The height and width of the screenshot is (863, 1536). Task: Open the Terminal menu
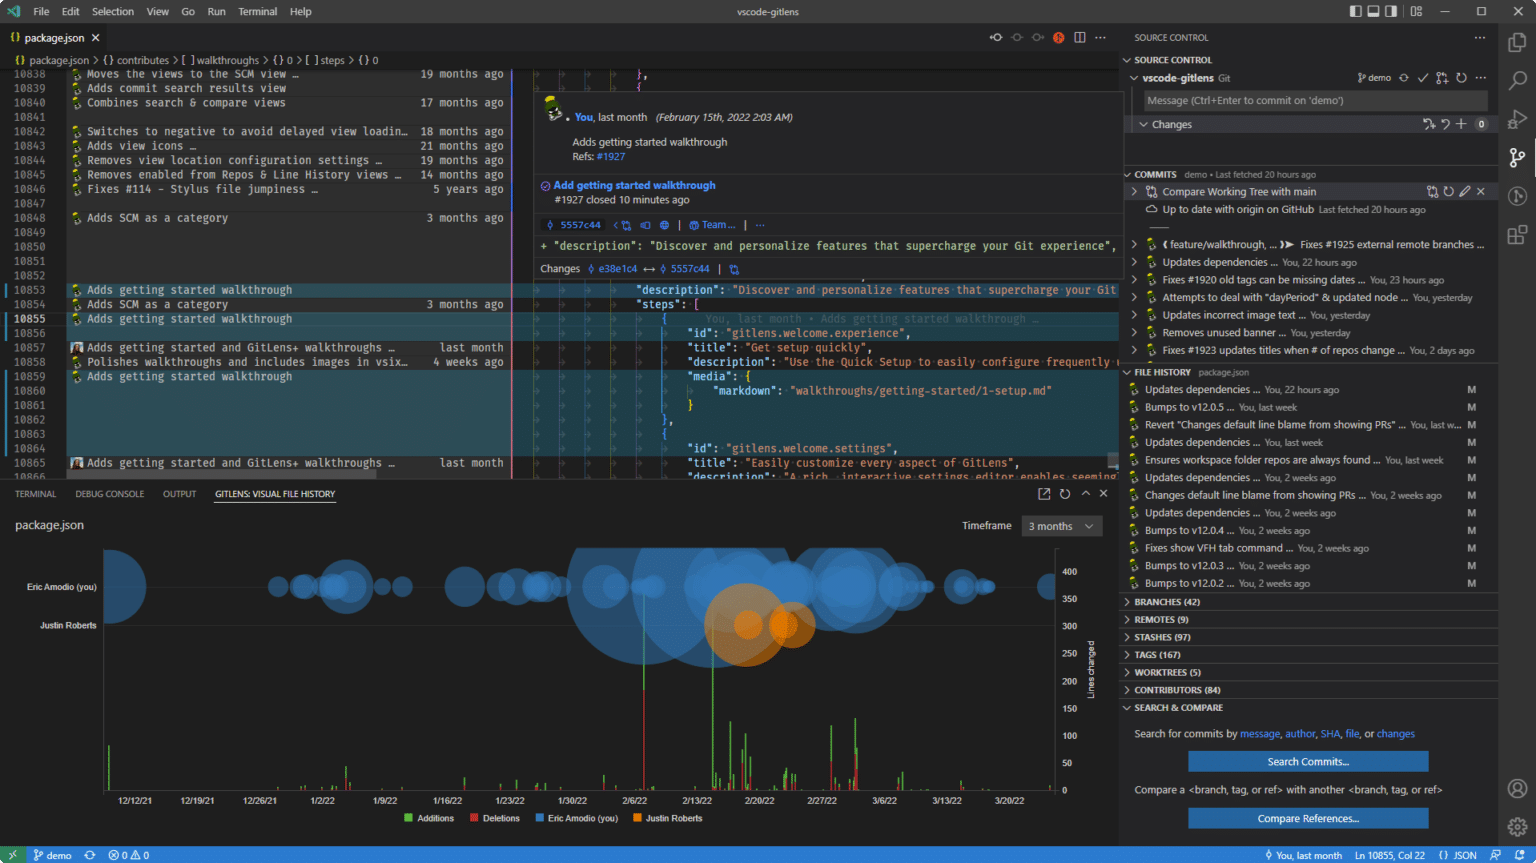click(x=257, y=11)
